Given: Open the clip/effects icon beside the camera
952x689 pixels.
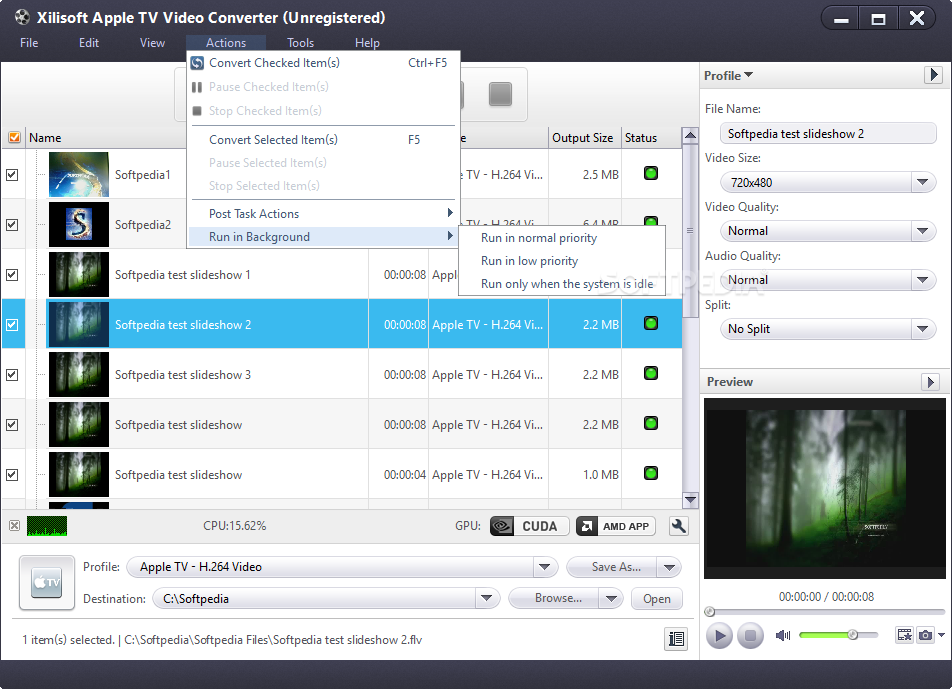Looking at the screenshot, I should pos(905,635).
